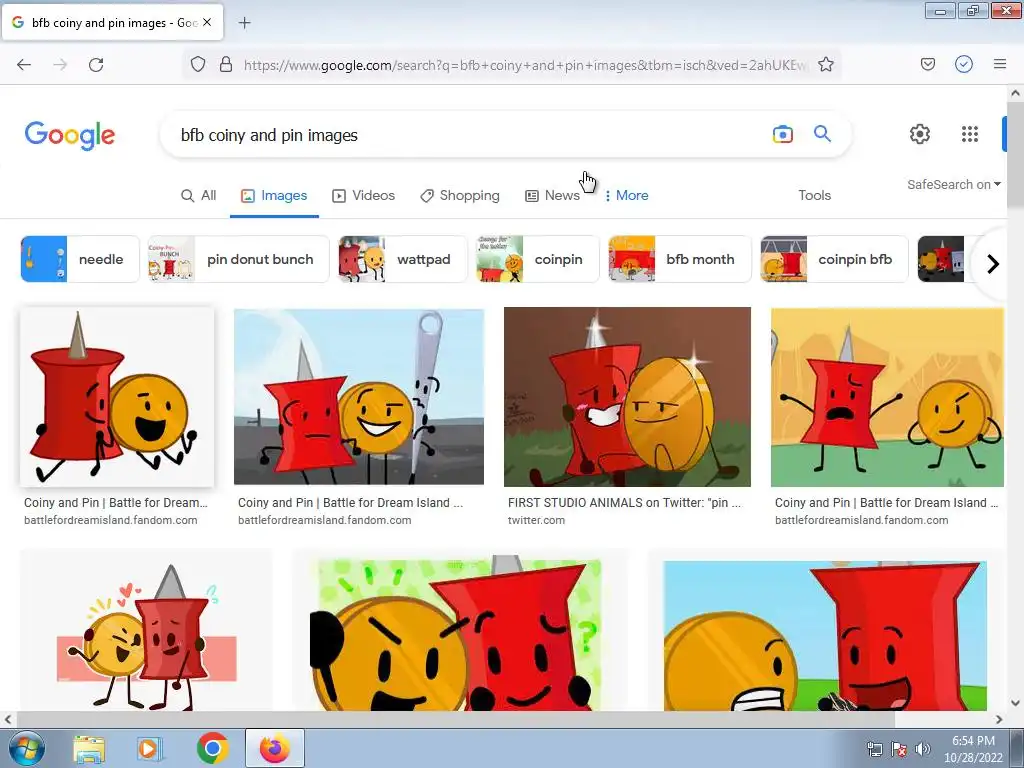
Task: Open the image with yellow desert background
Action: click(887, 397)
